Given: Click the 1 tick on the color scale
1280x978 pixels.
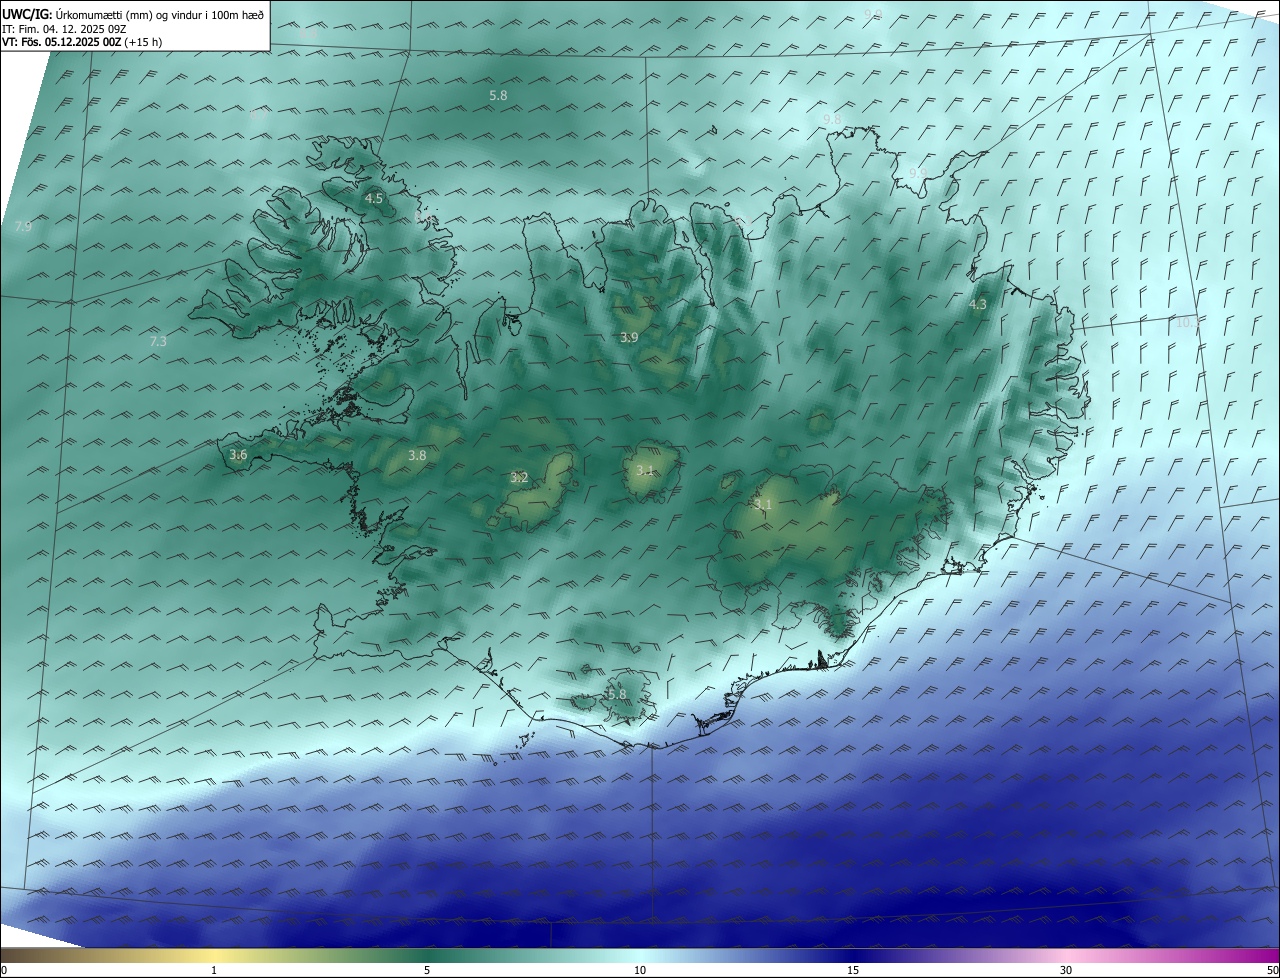Looking at the screenshot, I should 214,970.
